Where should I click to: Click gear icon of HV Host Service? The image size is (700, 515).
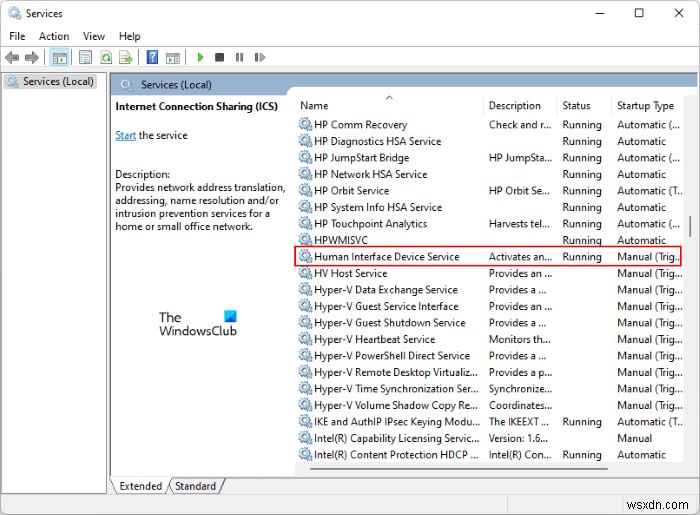[x=305, y=272]
